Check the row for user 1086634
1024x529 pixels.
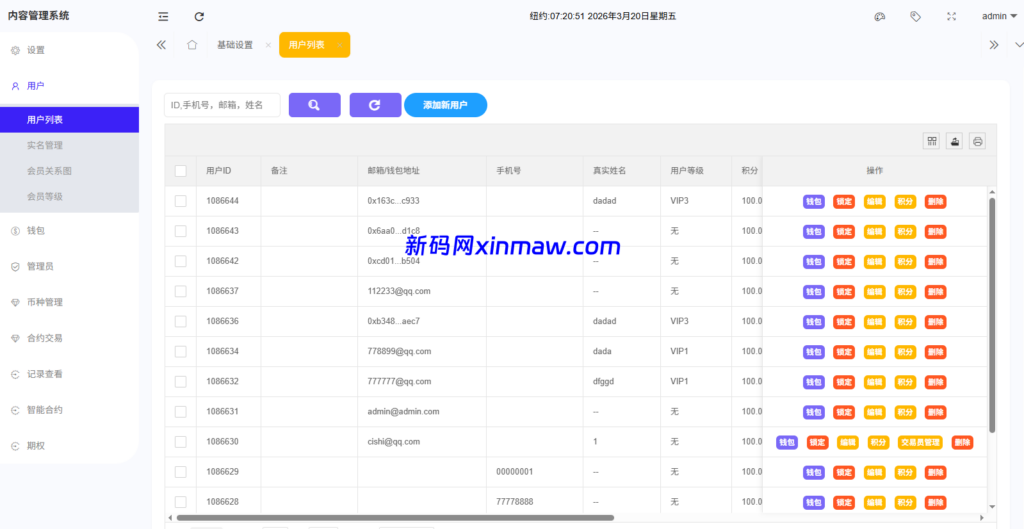coord(181,351)
